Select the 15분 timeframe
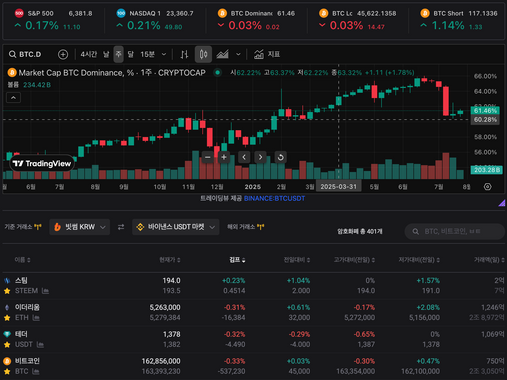Image resolution: width=507 pixels, height=380 pixels. 147,54
